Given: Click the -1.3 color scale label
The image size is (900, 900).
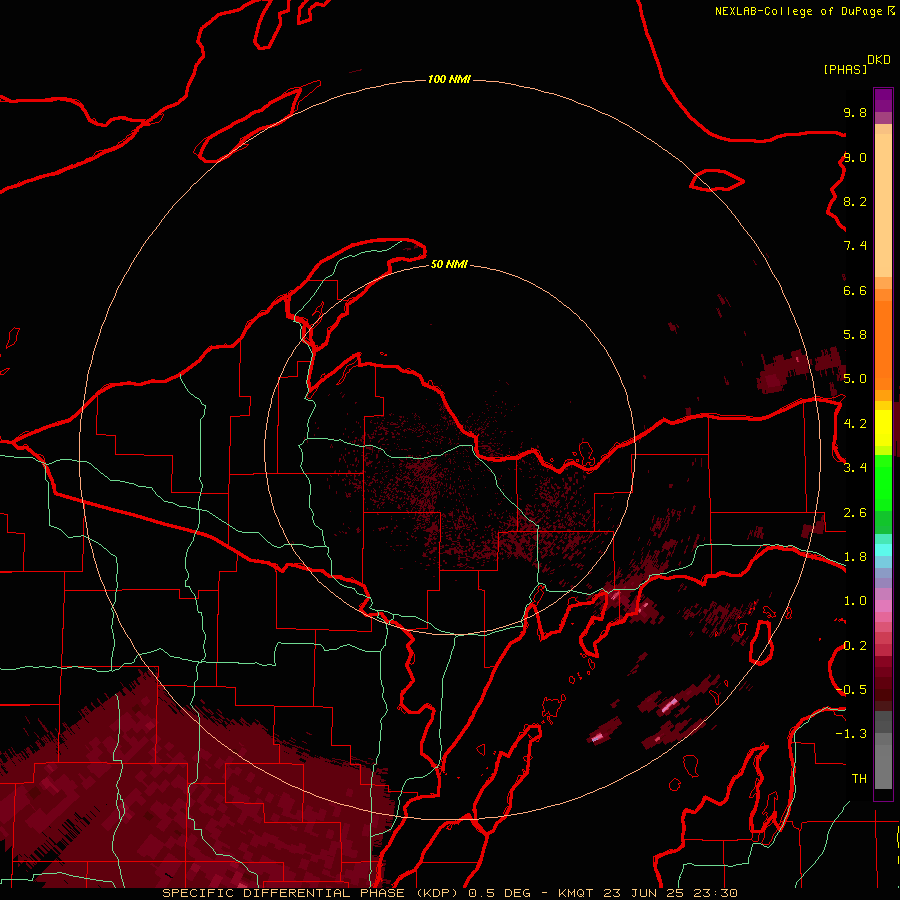Looking at the screenshot, I should tap(851, 734).
